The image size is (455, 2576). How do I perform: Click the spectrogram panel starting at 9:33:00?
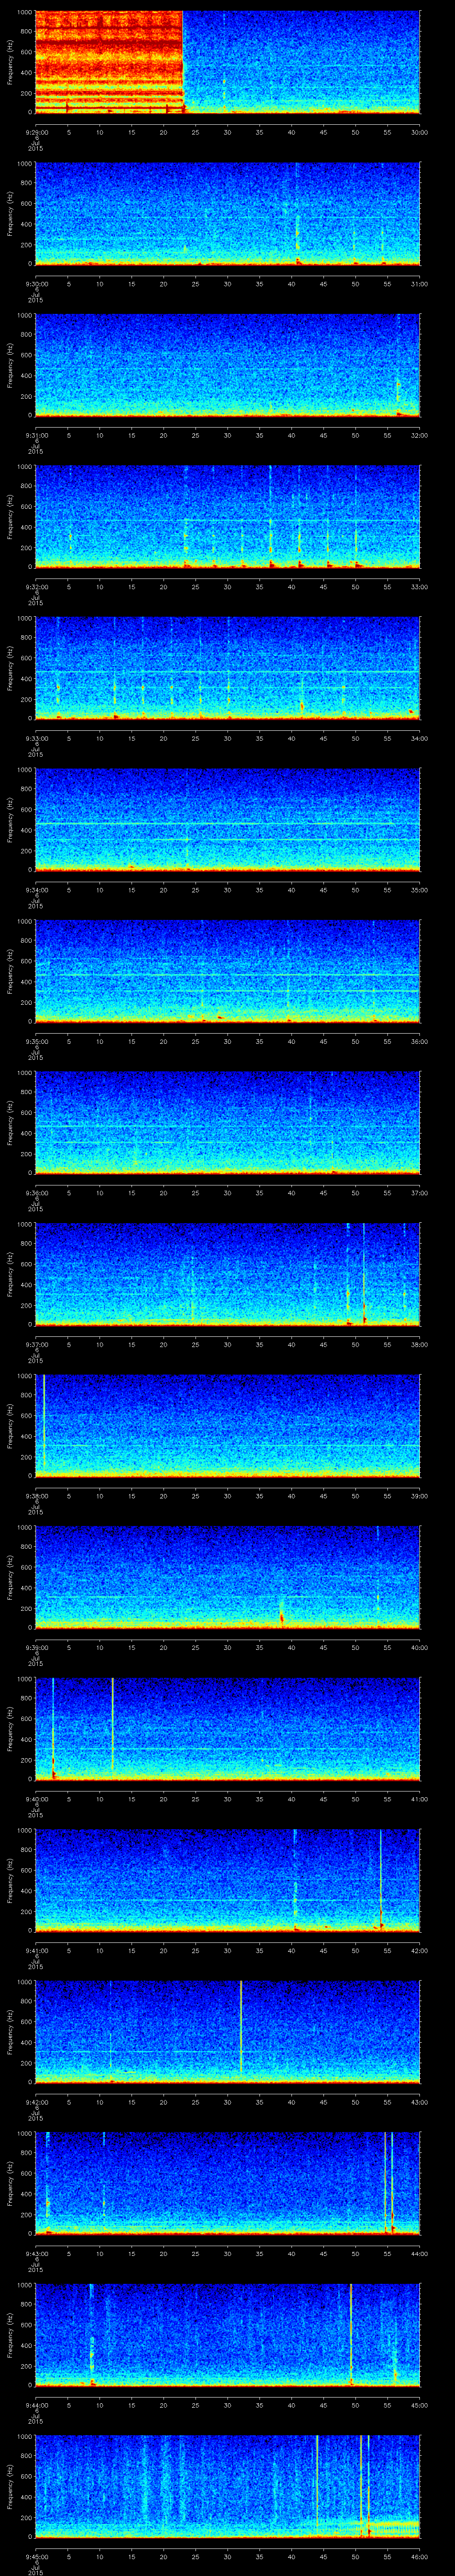pyautogui.click(x=227, y=668)
